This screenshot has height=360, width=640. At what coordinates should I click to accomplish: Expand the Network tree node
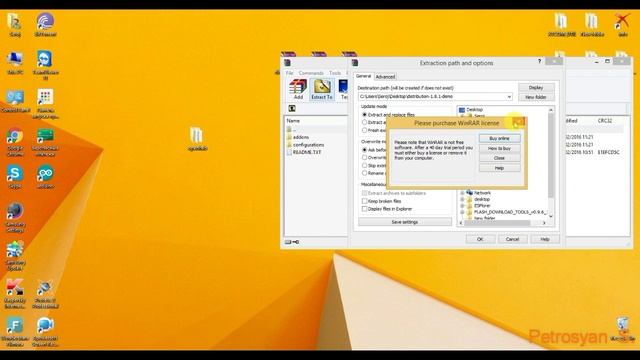point(462,193)
